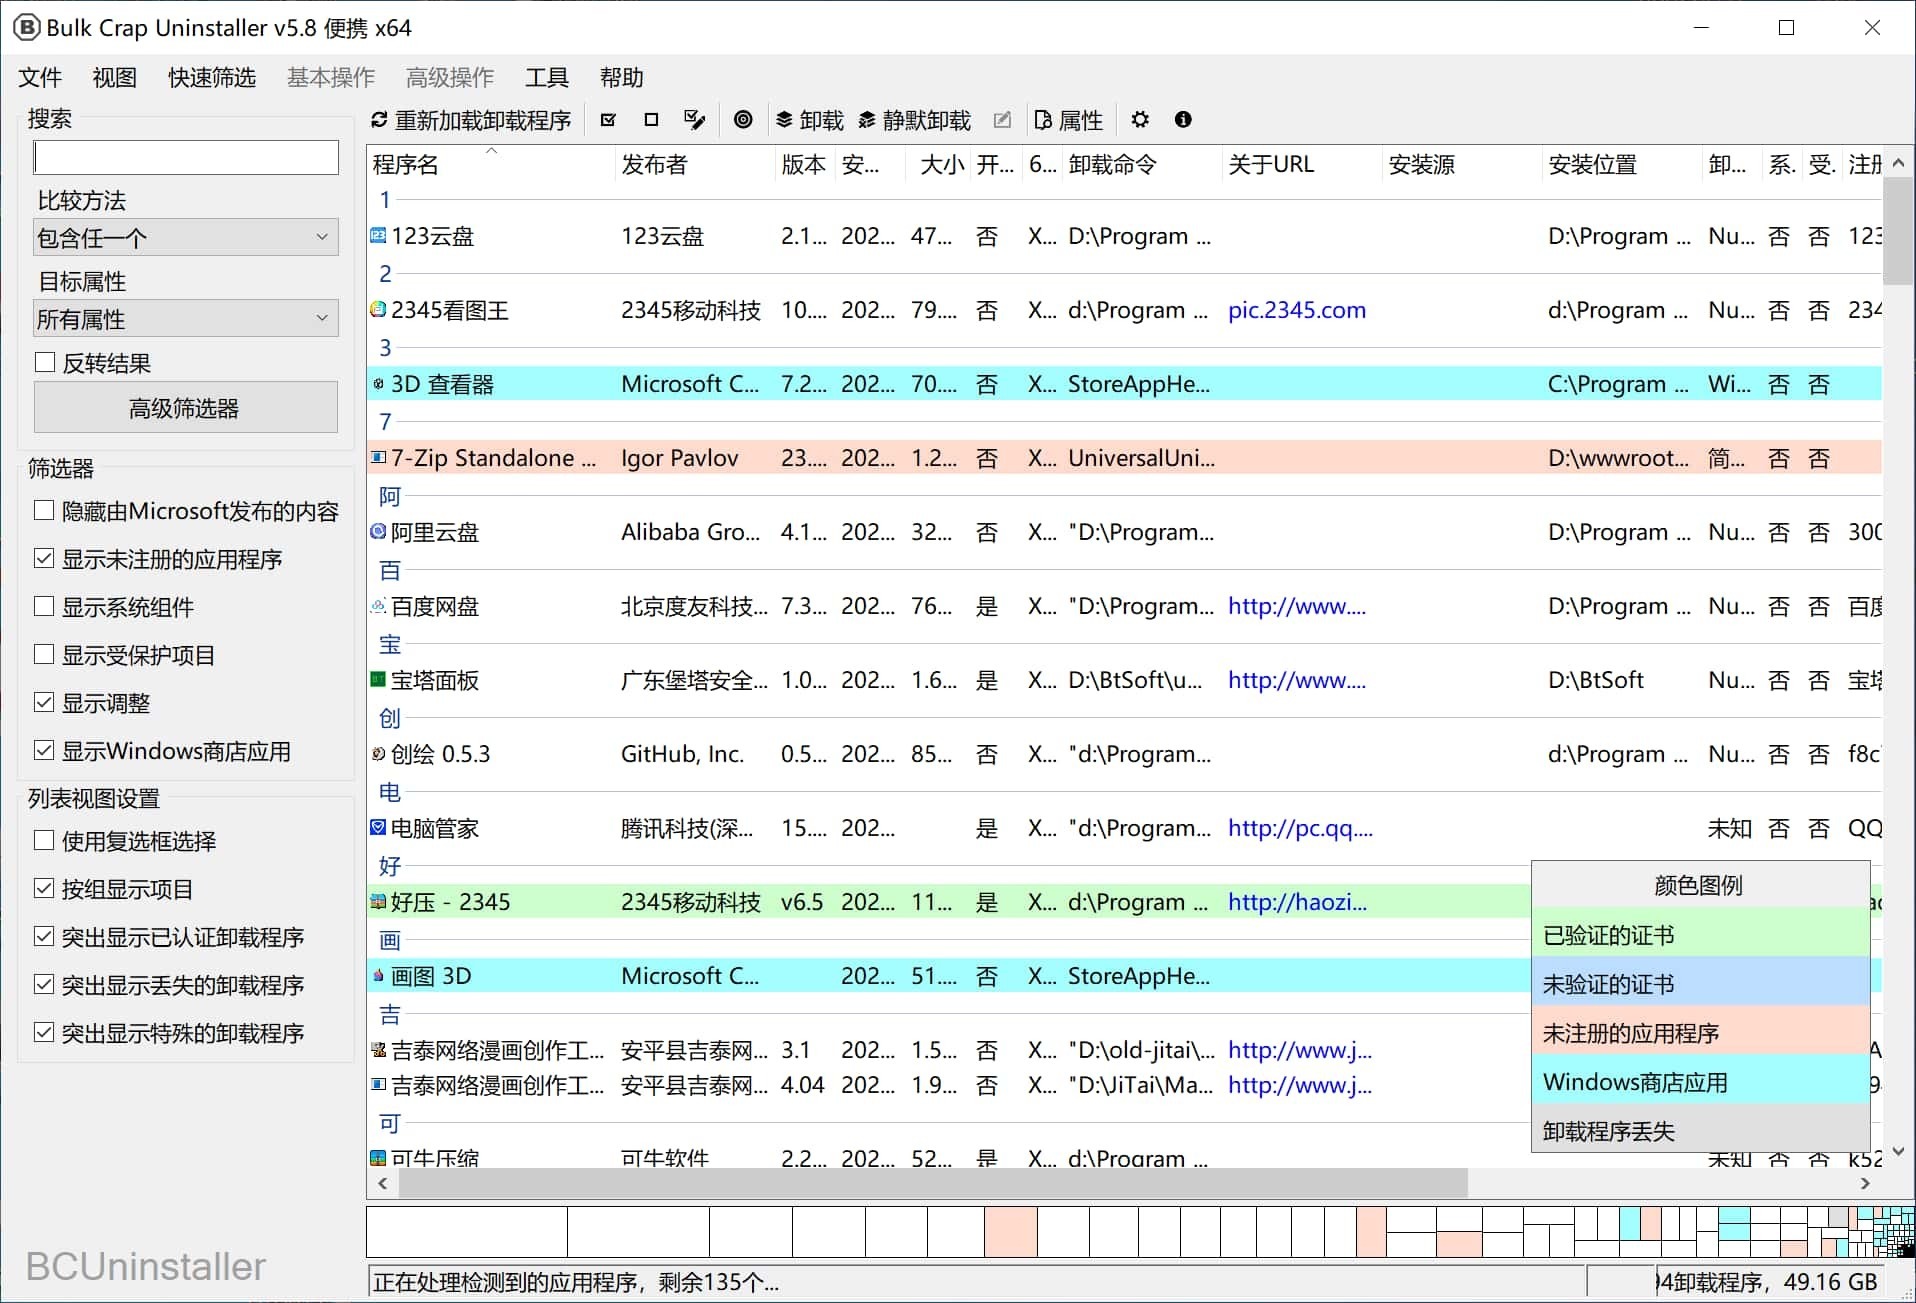Click the target-shaped toolbar icon
Screen dimensions: 1916x1303
(743, 120)
